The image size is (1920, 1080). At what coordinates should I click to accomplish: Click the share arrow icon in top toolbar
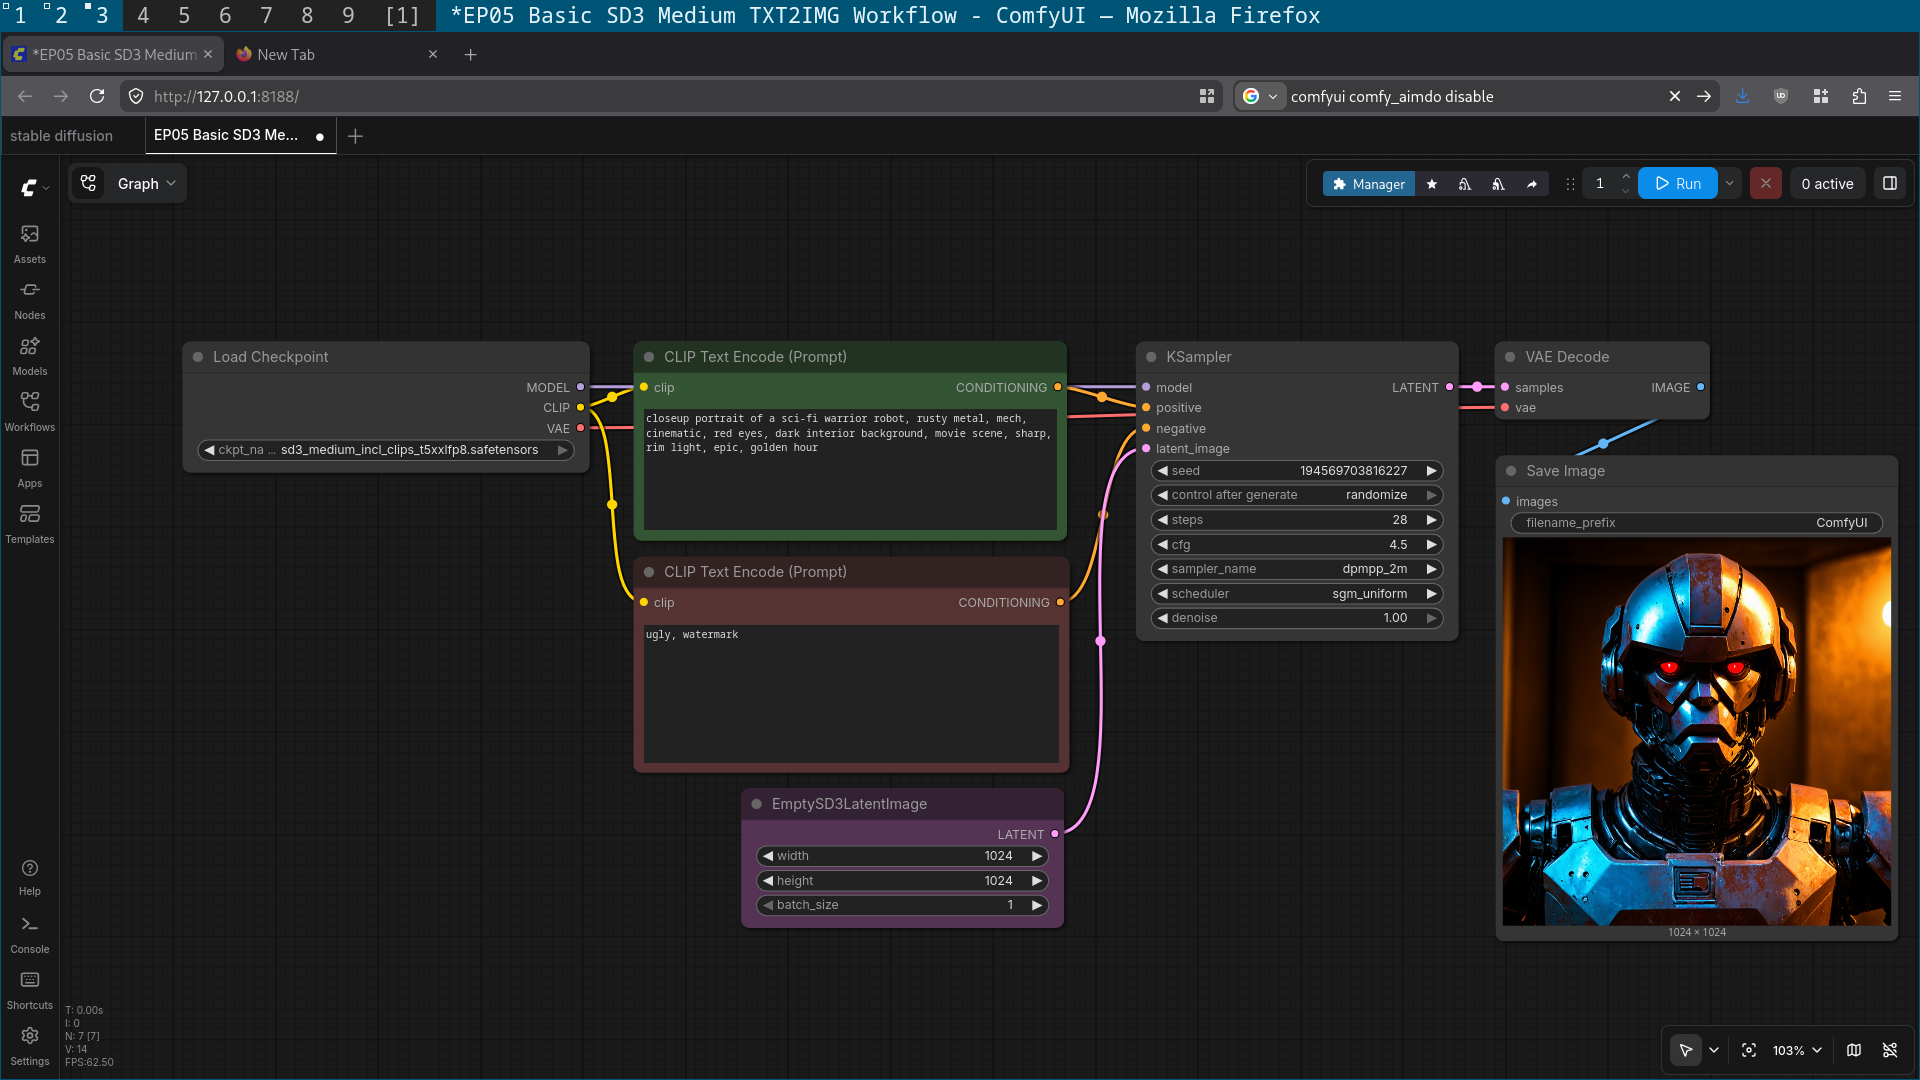[x=1532, y=184]
